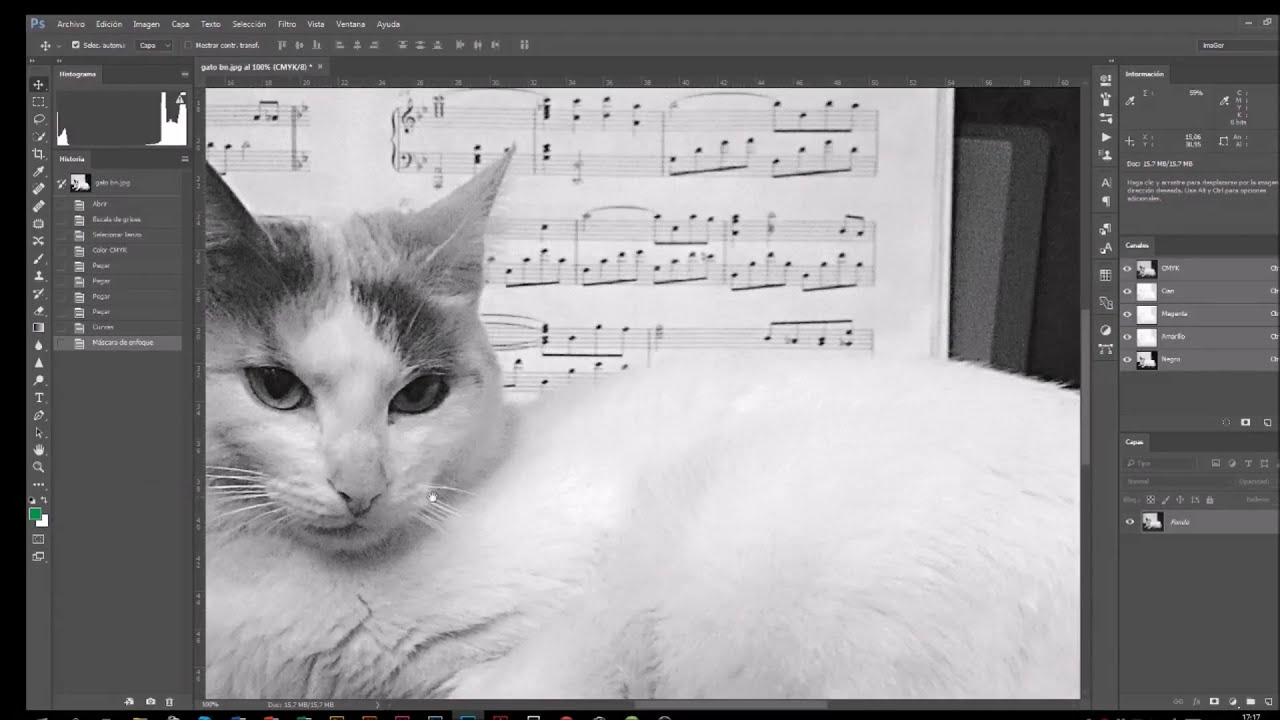
Task: Open the layer filter type dropdown
Action: click(1160, 464)
